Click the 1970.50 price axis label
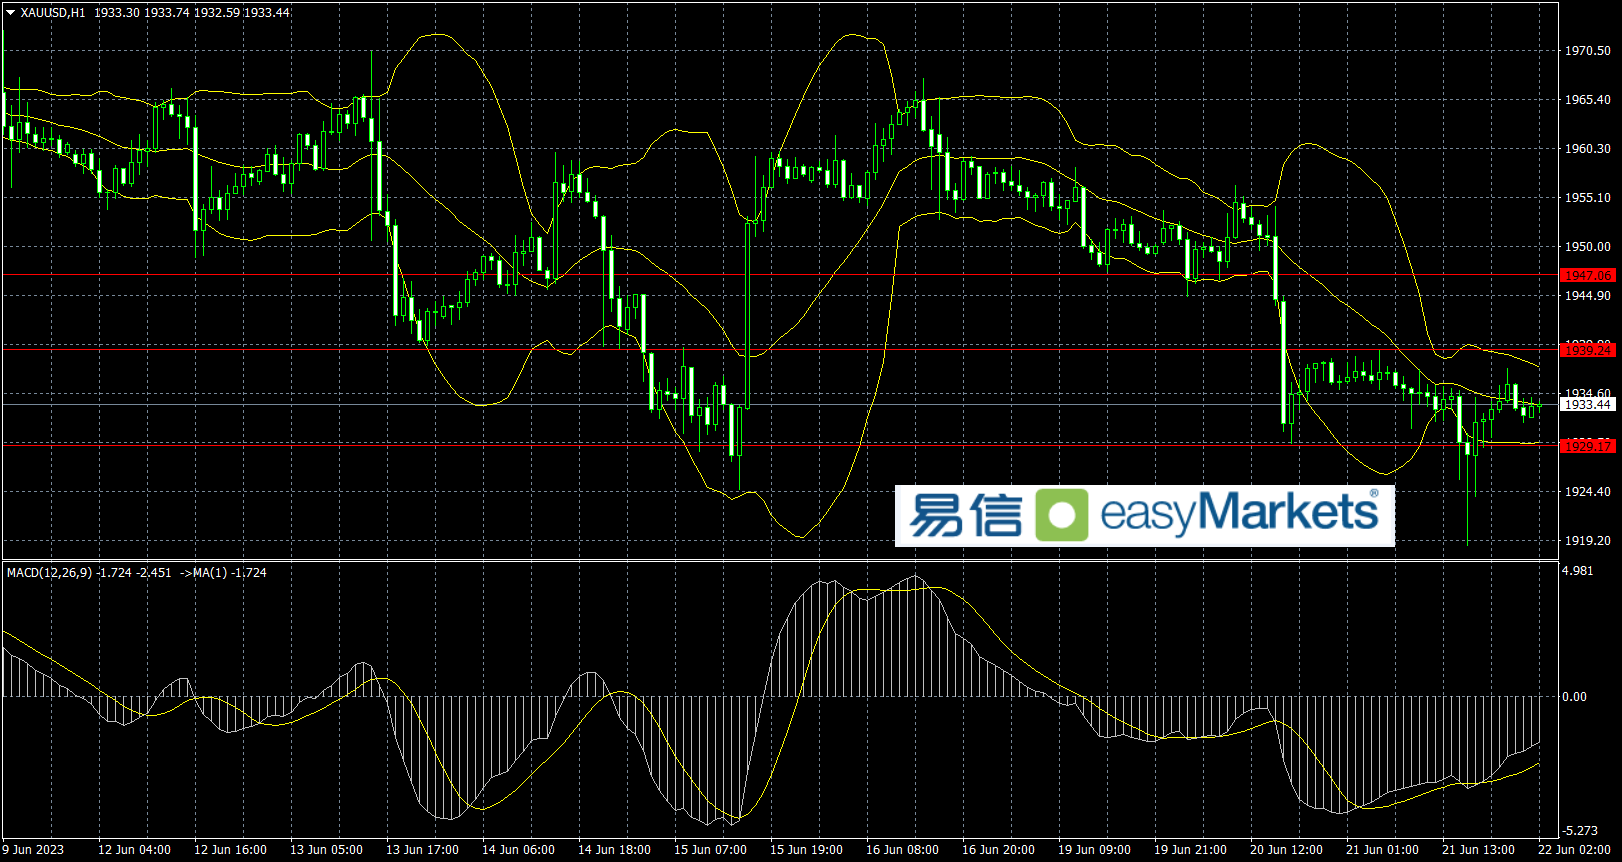Image resolution: width=1622 pixels, height=862 pixels. [x=1588, y=51]
